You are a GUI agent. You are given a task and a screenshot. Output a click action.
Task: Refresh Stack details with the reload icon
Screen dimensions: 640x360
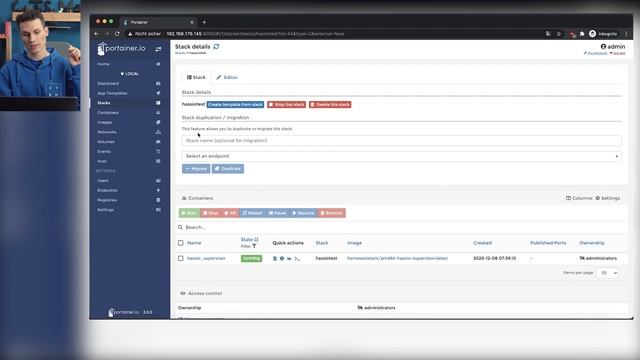coord(216,47)
